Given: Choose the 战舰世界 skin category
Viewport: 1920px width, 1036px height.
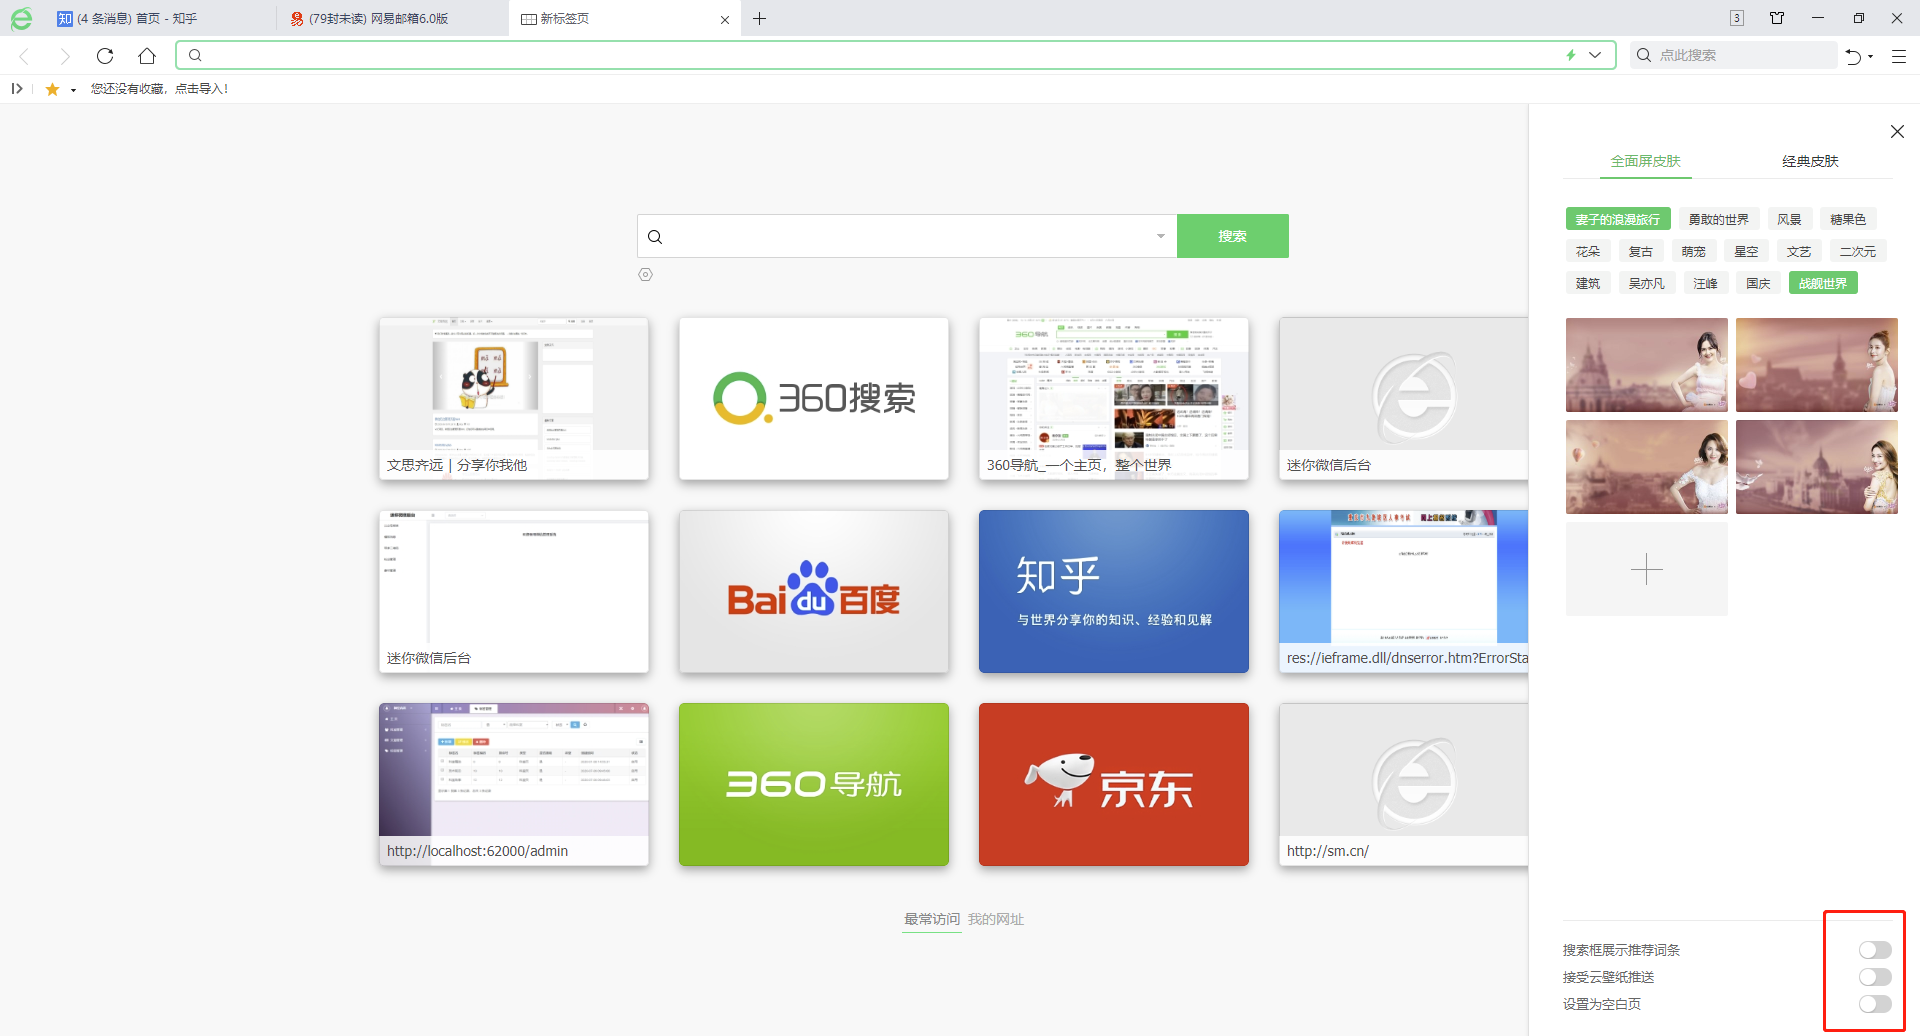Looking at the screenshot, I should [1823, 283].
